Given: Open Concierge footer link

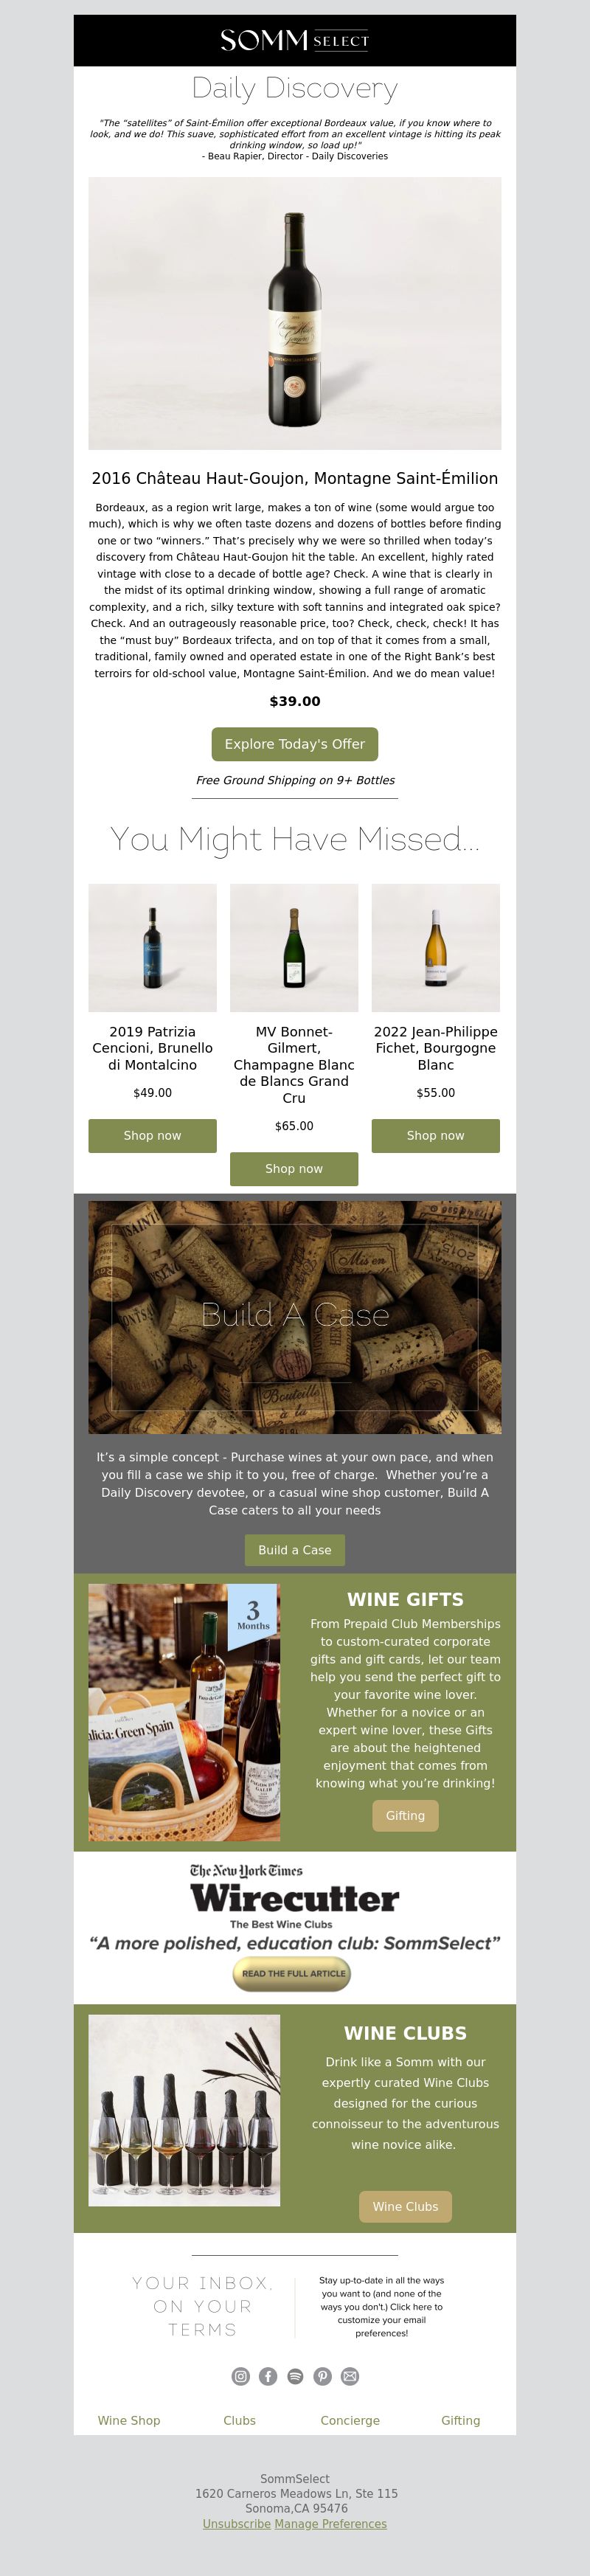Looking at the screenshot, I should pos(350,2420).
